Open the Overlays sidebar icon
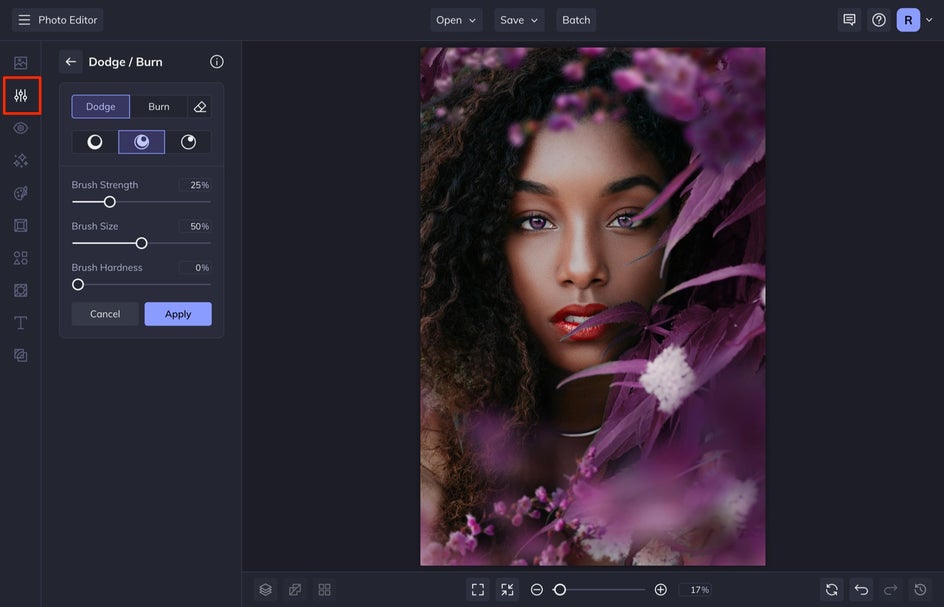 tap(20, 290)
